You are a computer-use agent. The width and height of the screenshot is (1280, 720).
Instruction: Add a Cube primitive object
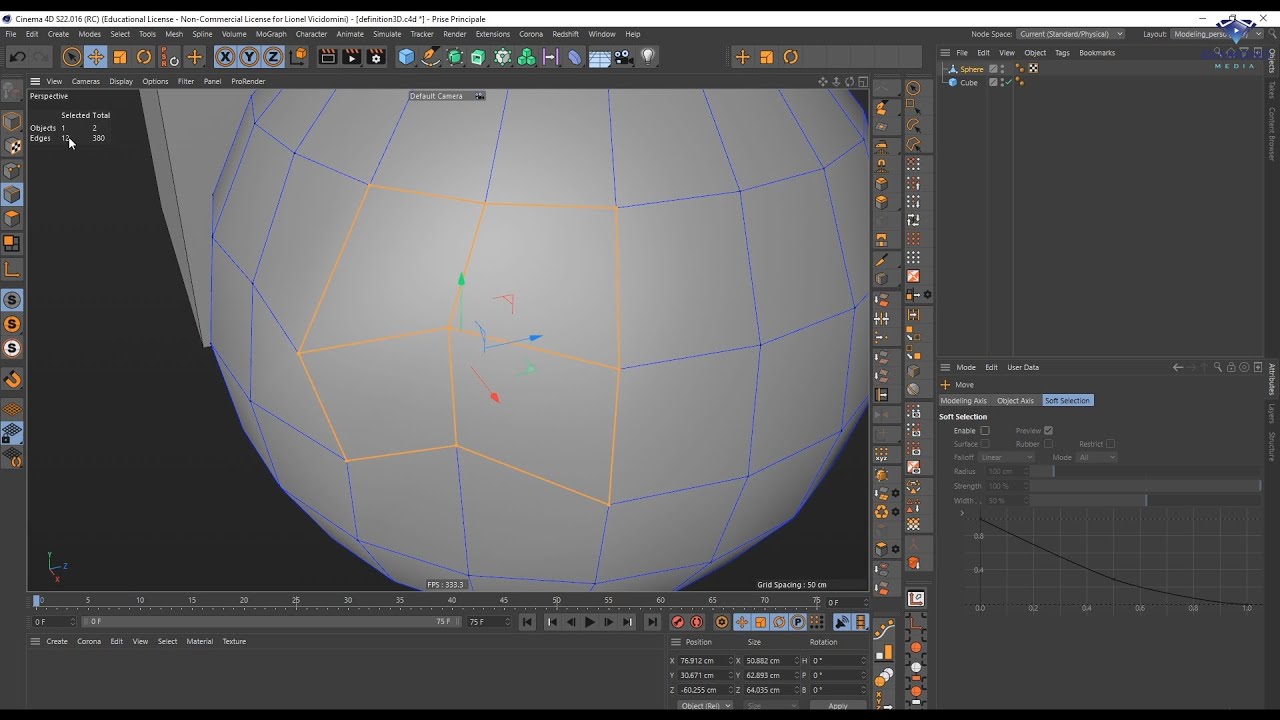[x=406, y=57]
